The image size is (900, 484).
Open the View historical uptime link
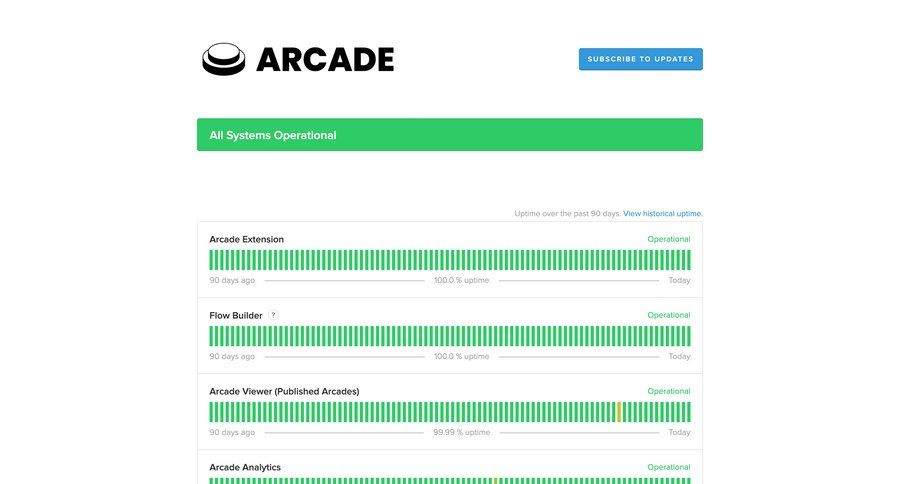click(662, 214)
